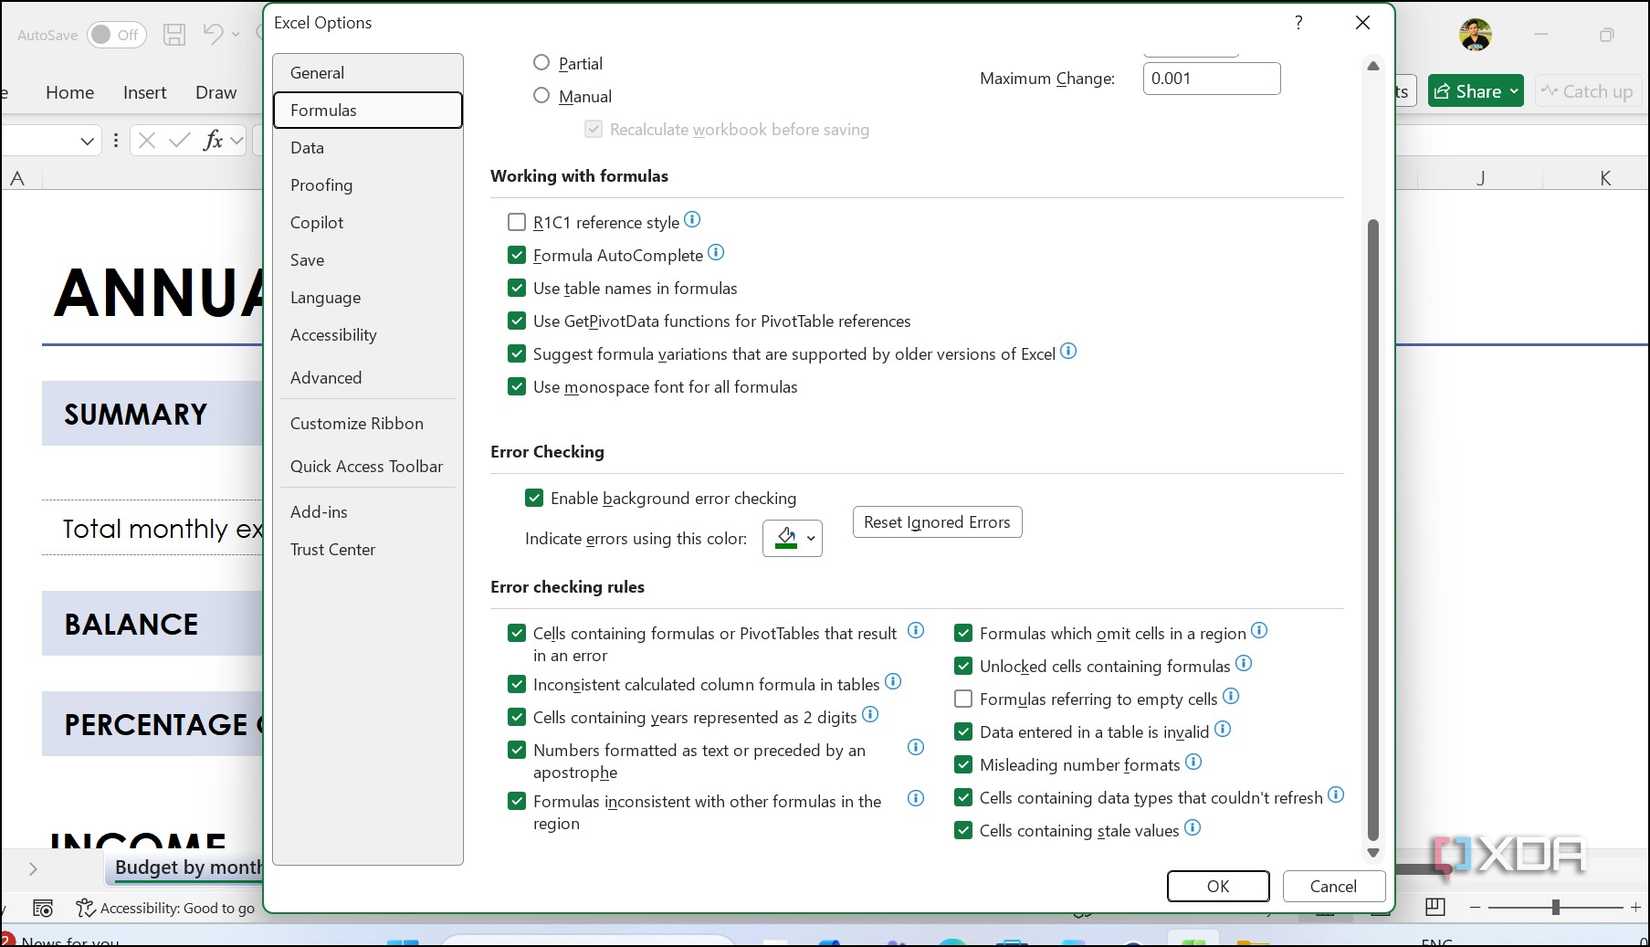Click the Maximum Change input field

(1211, 78)
